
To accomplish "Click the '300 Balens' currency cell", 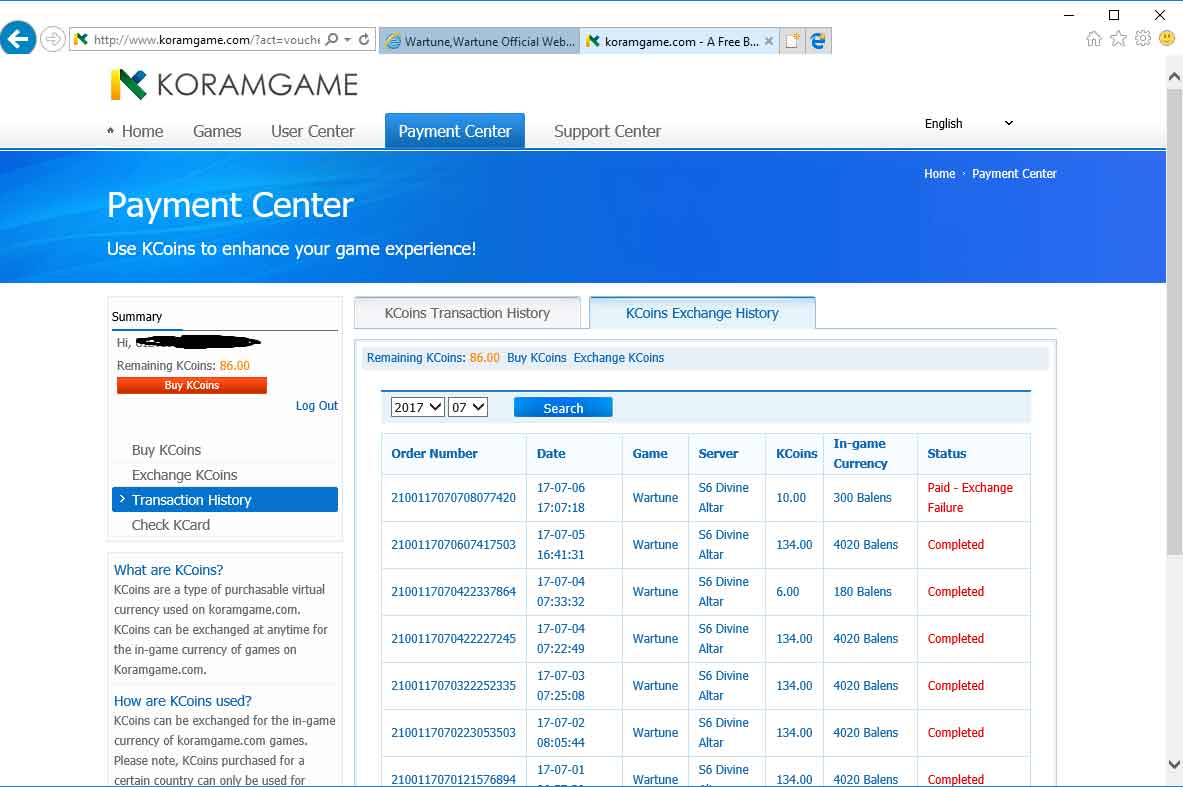I will pyautogui.click(x=862, y=498).
